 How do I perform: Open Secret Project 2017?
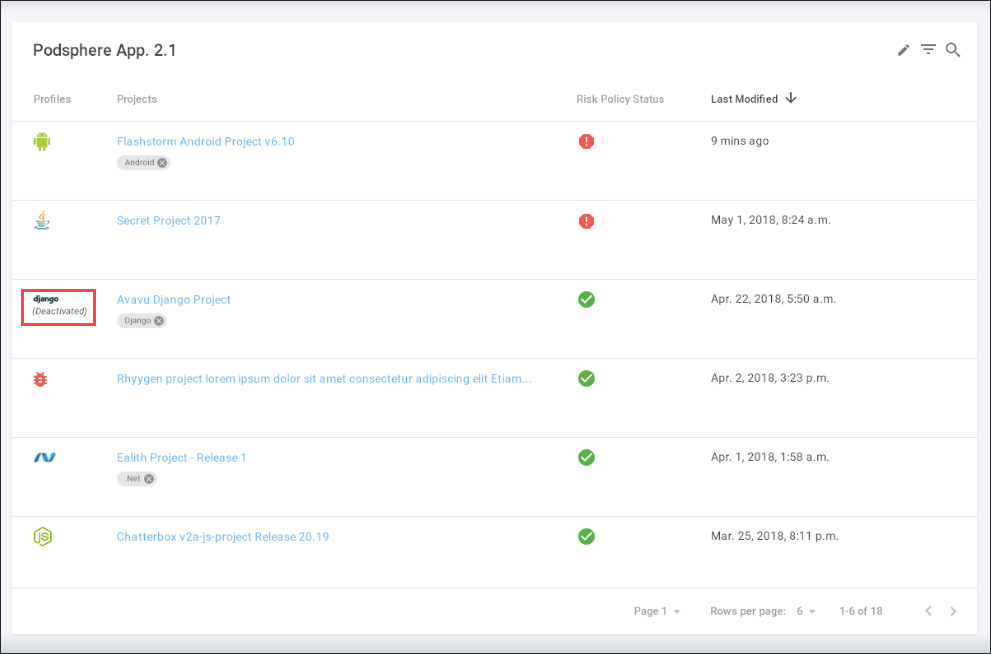click(x=168, y=220)
